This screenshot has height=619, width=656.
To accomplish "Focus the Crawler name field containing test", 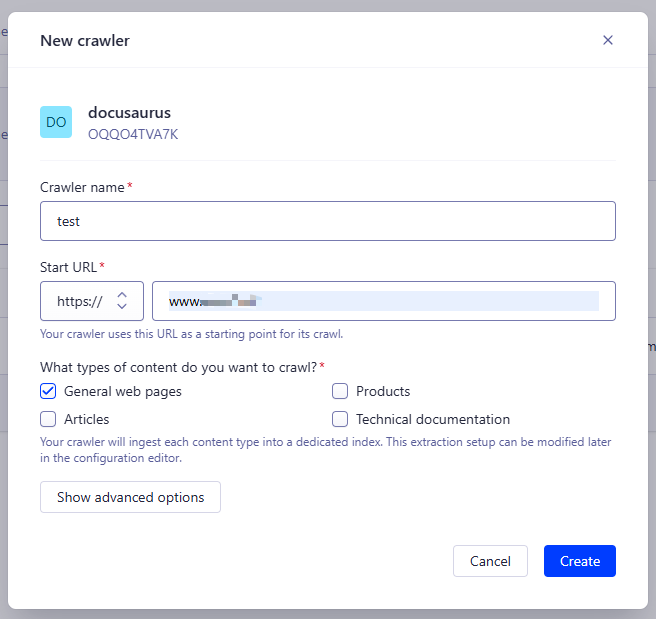I will (x=327, y=221).
